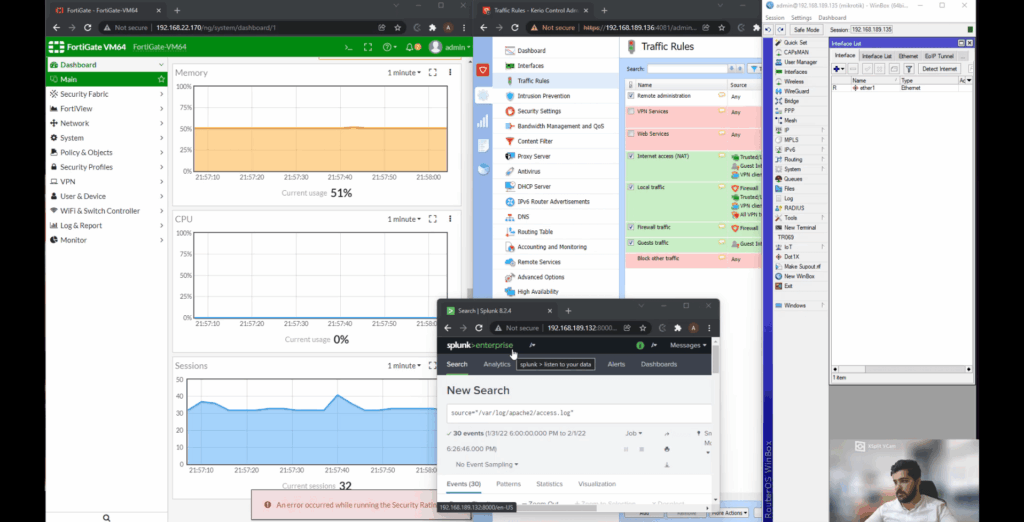Image resolution: width=1024 pixels, height=522 pixels.
Task: Open the CPU widget 1 minute dropdown
Action: 404,219
